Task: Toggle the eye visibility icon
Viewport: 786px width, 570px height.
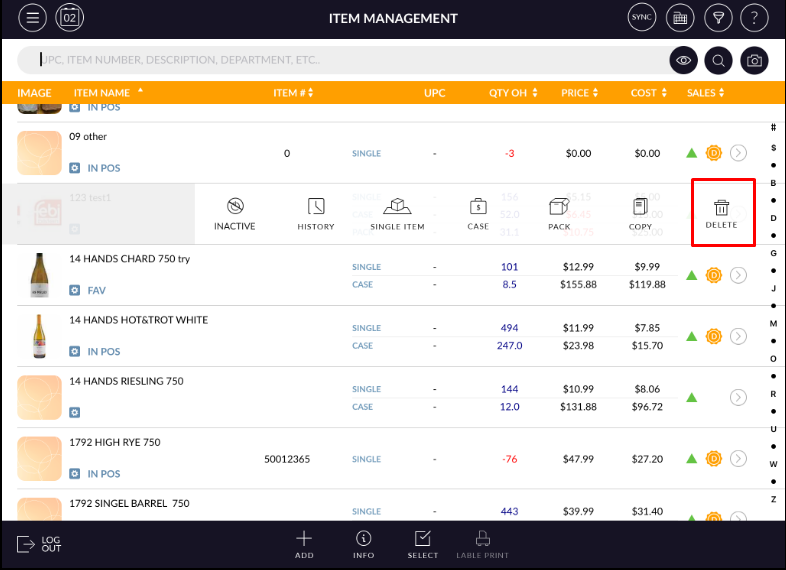Action: point(684,61)
